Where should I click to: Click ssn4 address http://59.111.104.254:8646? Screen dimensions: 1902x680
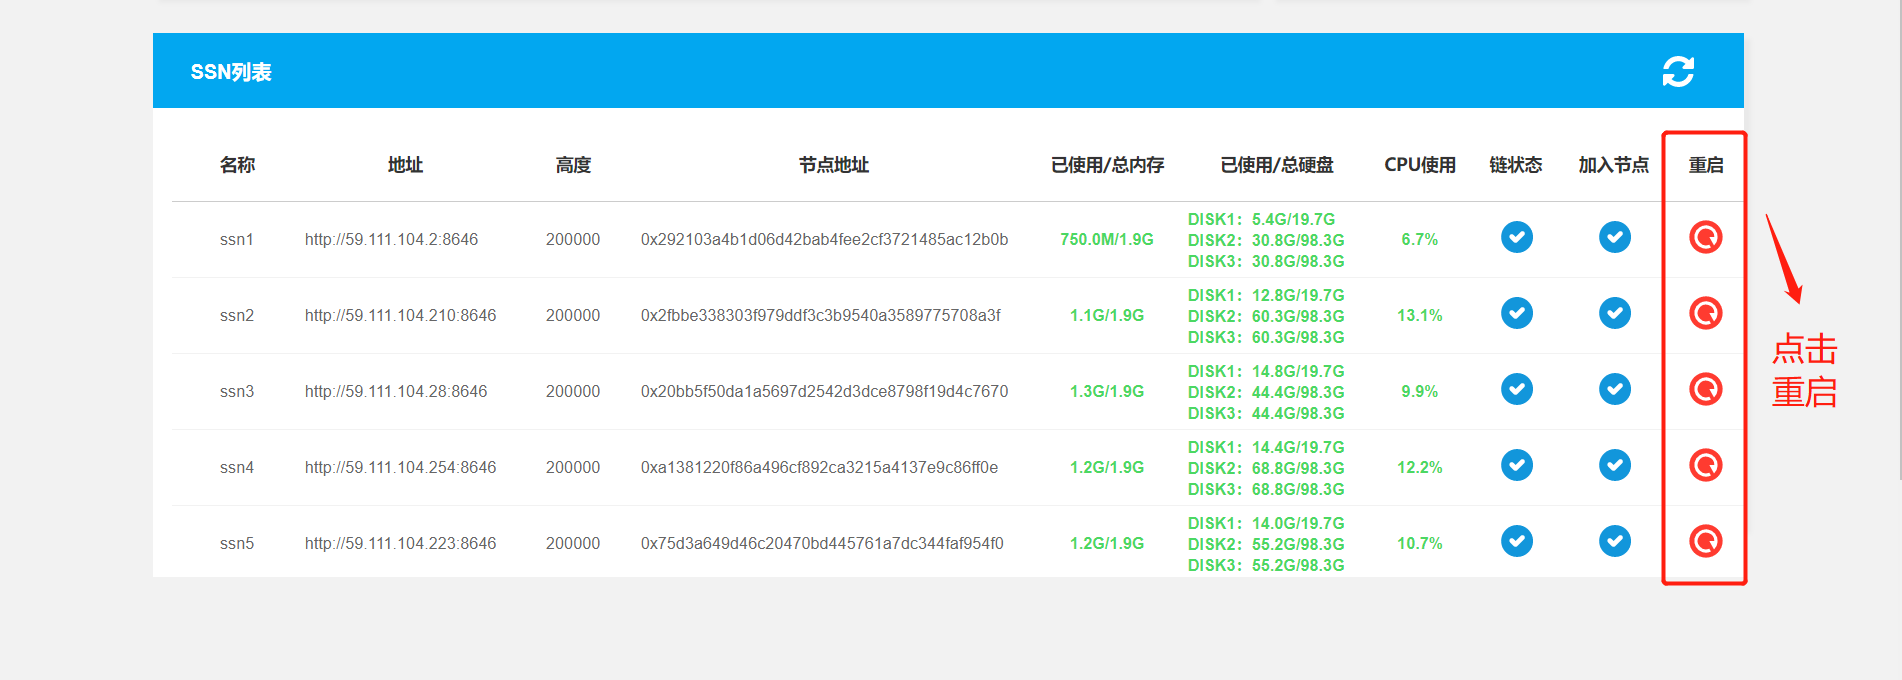400,468
